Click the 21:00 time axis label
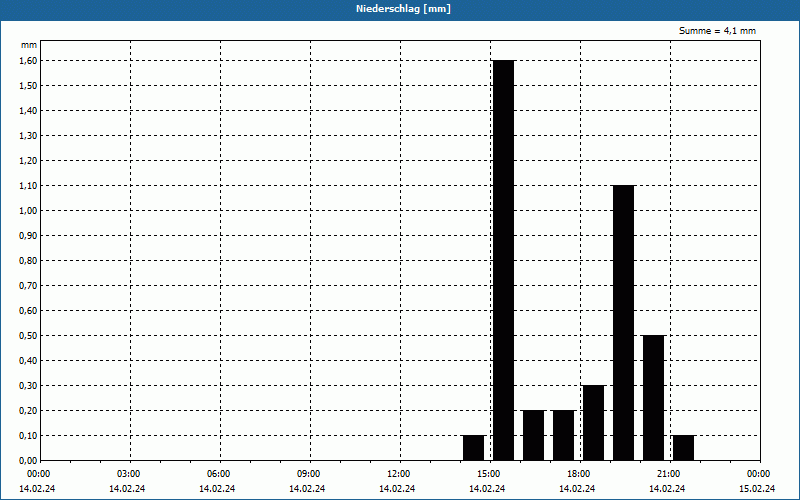Screen dimensions: 800x500 click(668, 474)
